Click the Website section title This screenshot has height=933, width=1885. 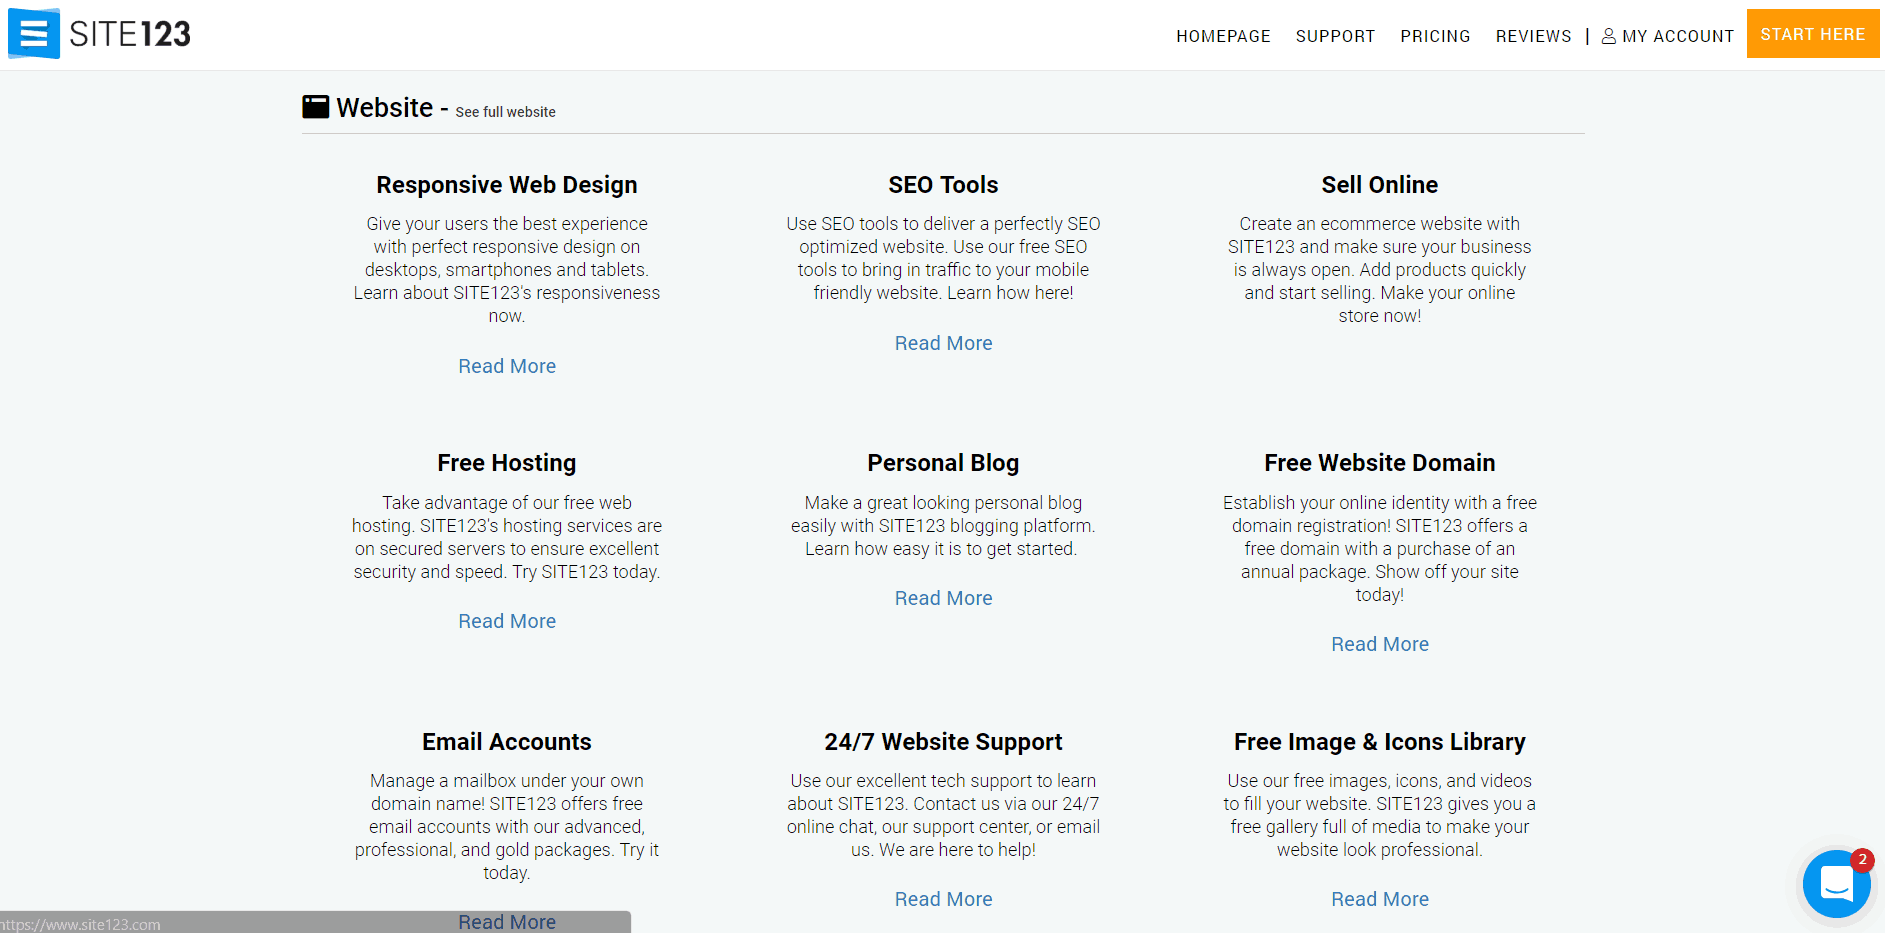tap(385, 107)
